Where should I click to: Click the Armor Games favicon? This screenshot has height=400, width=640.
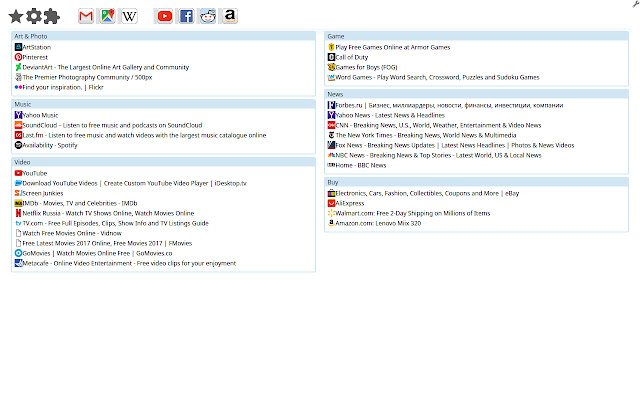click(331, 47)
